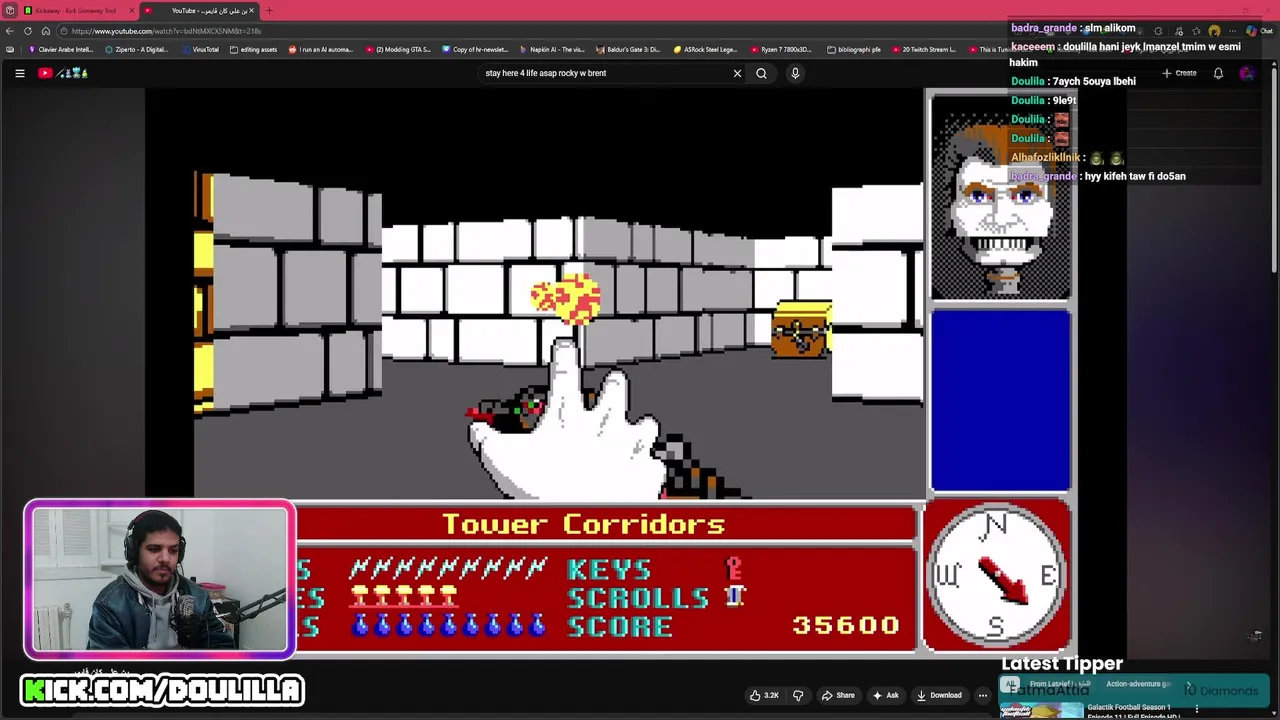Open more actions three-dot menu under video
Screen dimensions: 1280x720
click(x=983, y=695)
